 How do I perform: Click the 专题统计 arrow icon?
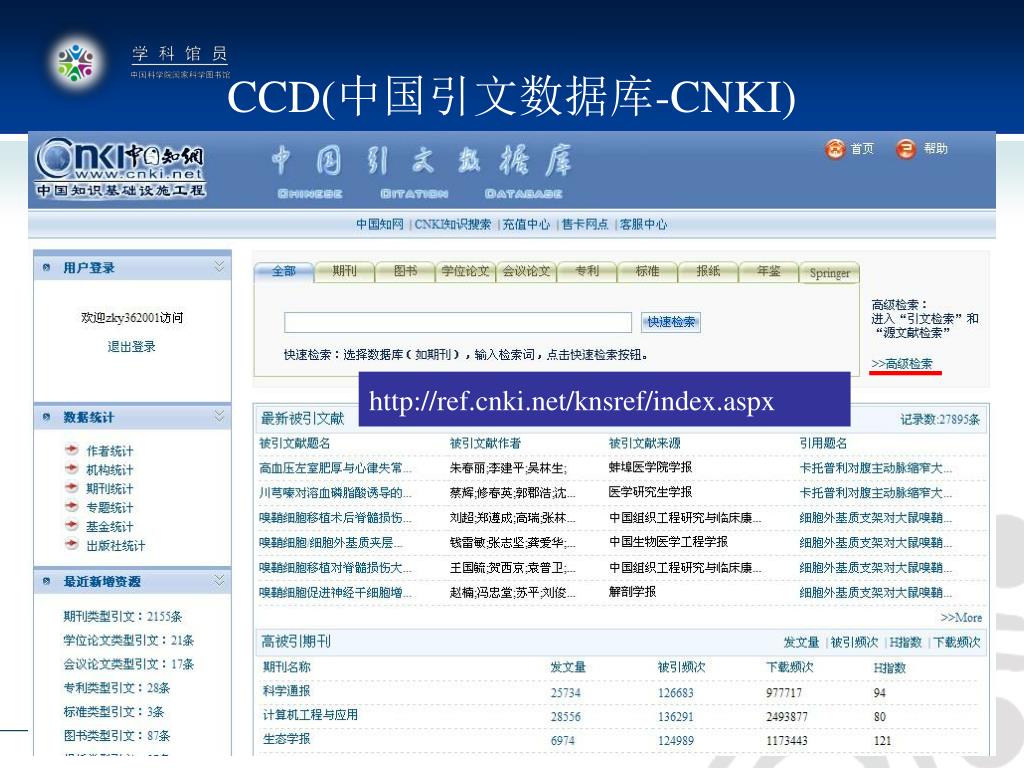[72, 507]
